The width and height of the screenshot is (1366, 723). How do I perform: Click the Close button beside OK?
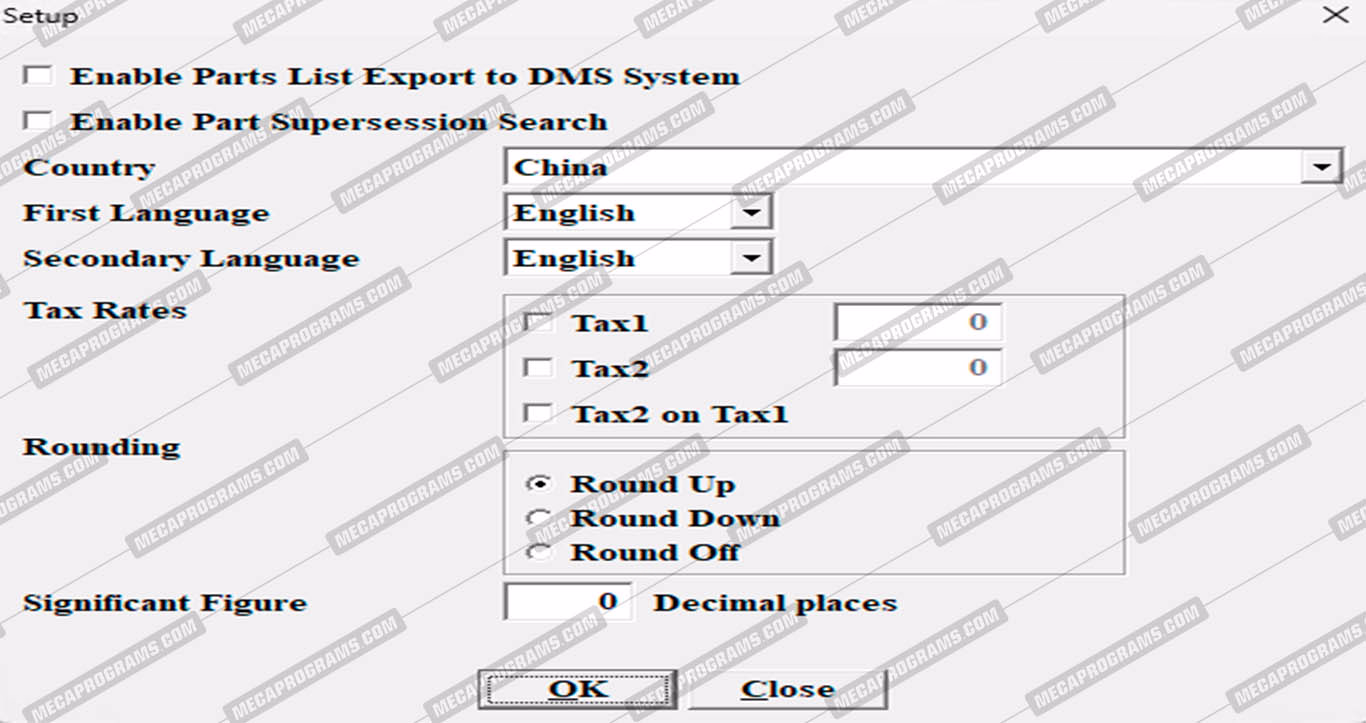787,689
